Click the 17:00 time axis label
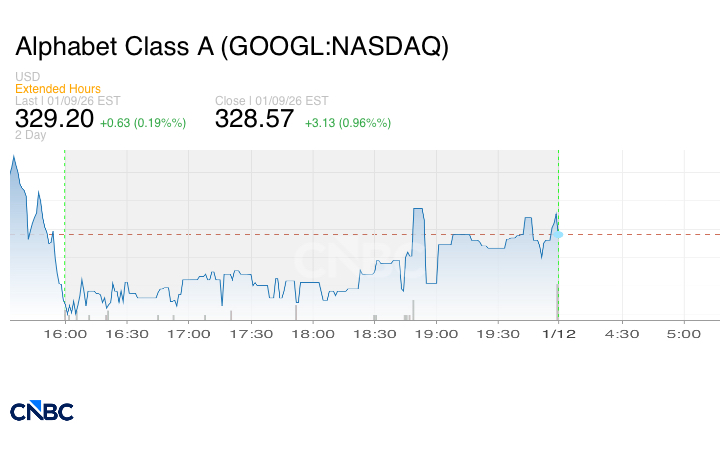720x450 pixels. pyautogui.click(x=189, y=334)
